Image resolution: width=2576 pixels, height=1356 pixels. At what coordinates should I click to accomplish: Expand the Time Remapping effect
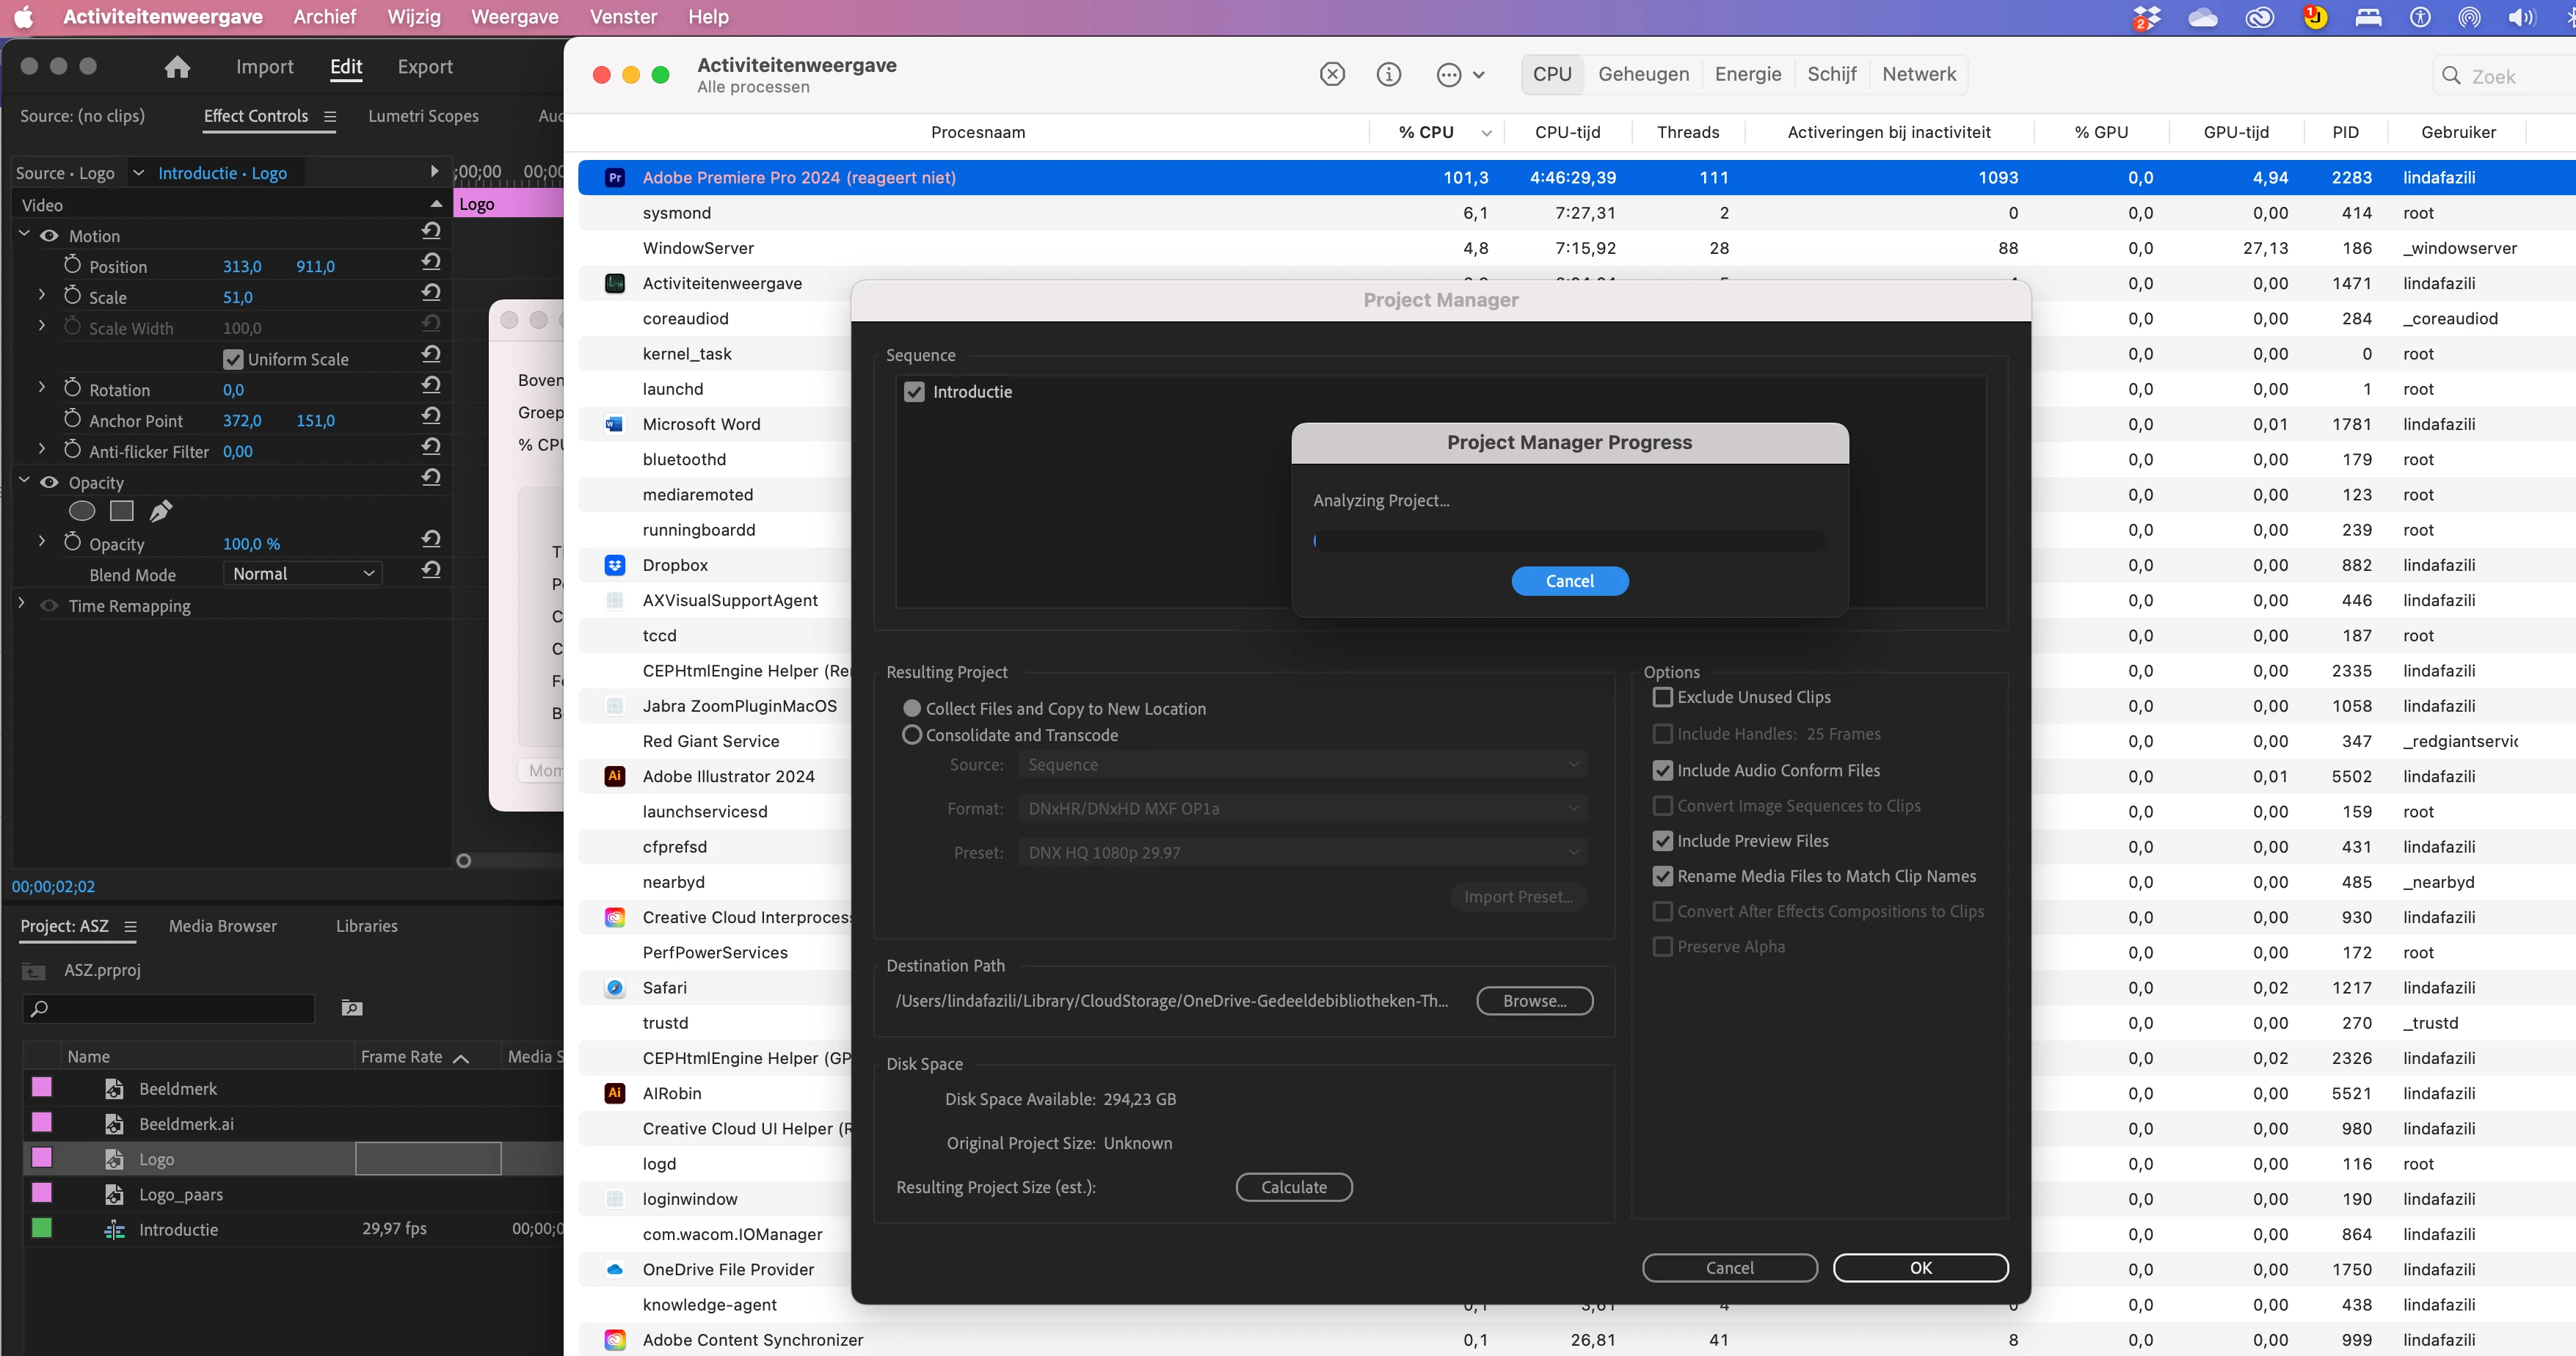point(22,604)
